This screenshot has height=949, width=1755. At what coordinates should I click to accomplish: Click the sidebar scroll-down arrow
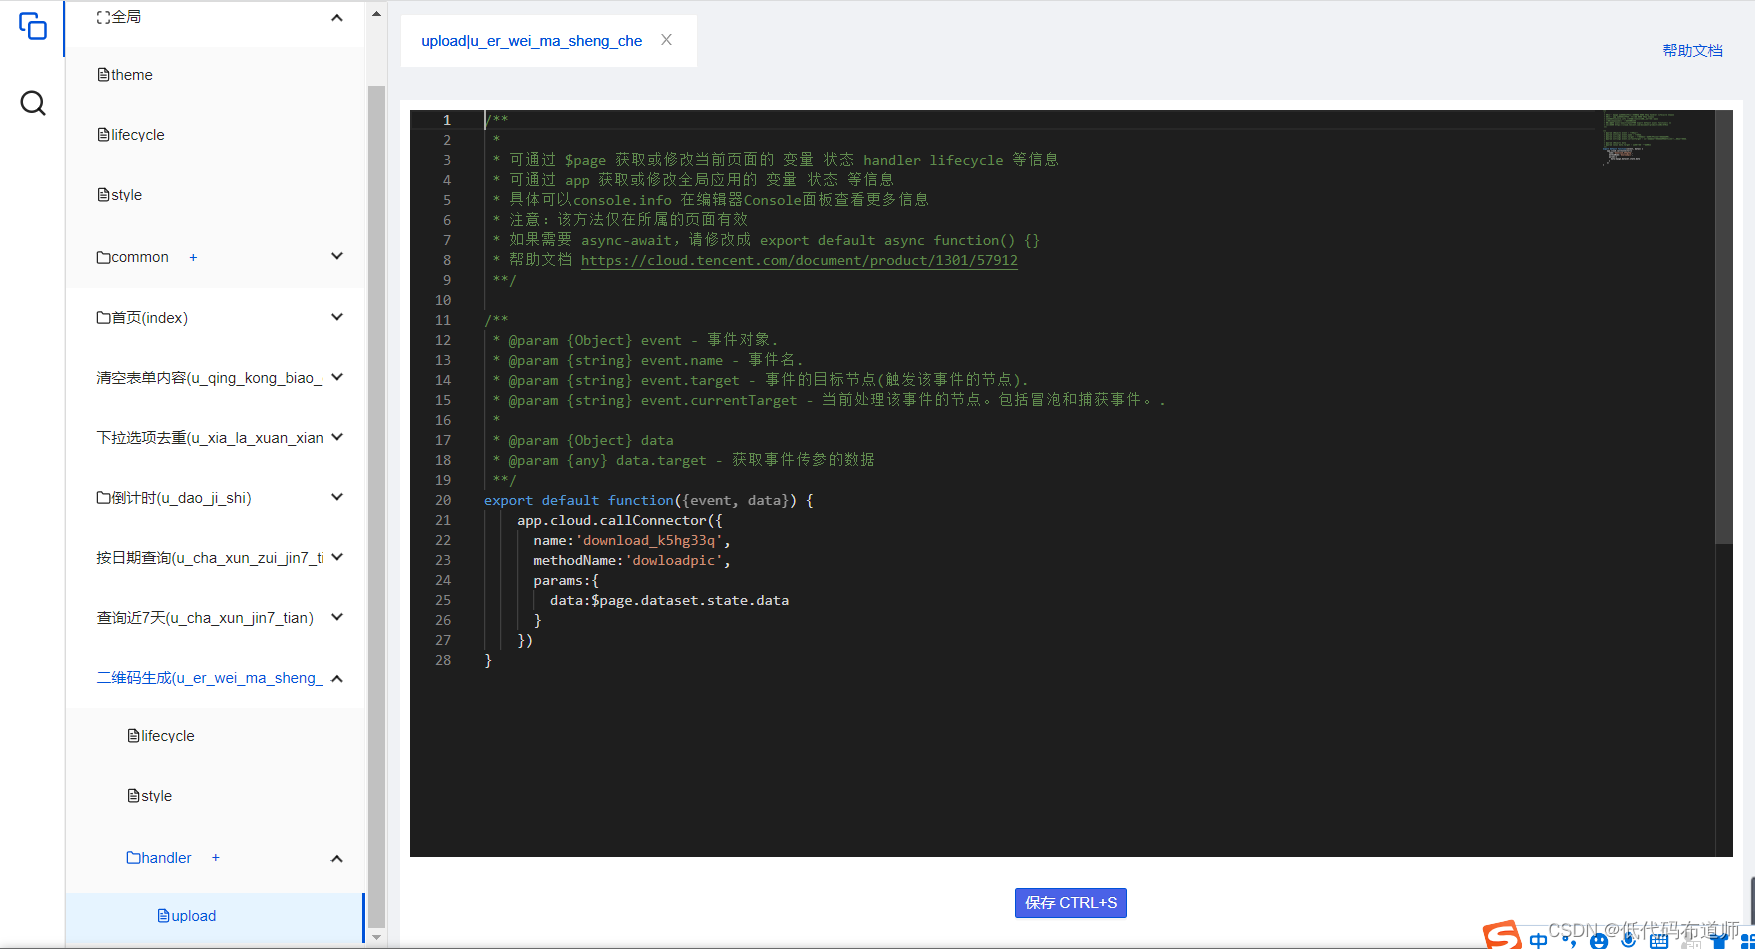pos(376,937)
